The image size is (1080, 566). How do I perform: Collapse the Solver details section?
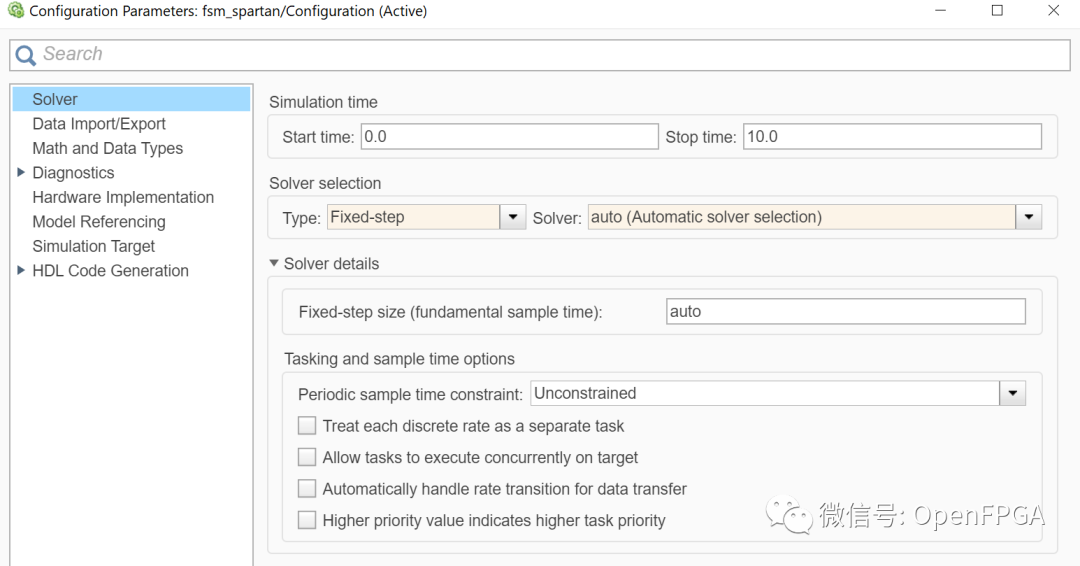tap(274, 264)
